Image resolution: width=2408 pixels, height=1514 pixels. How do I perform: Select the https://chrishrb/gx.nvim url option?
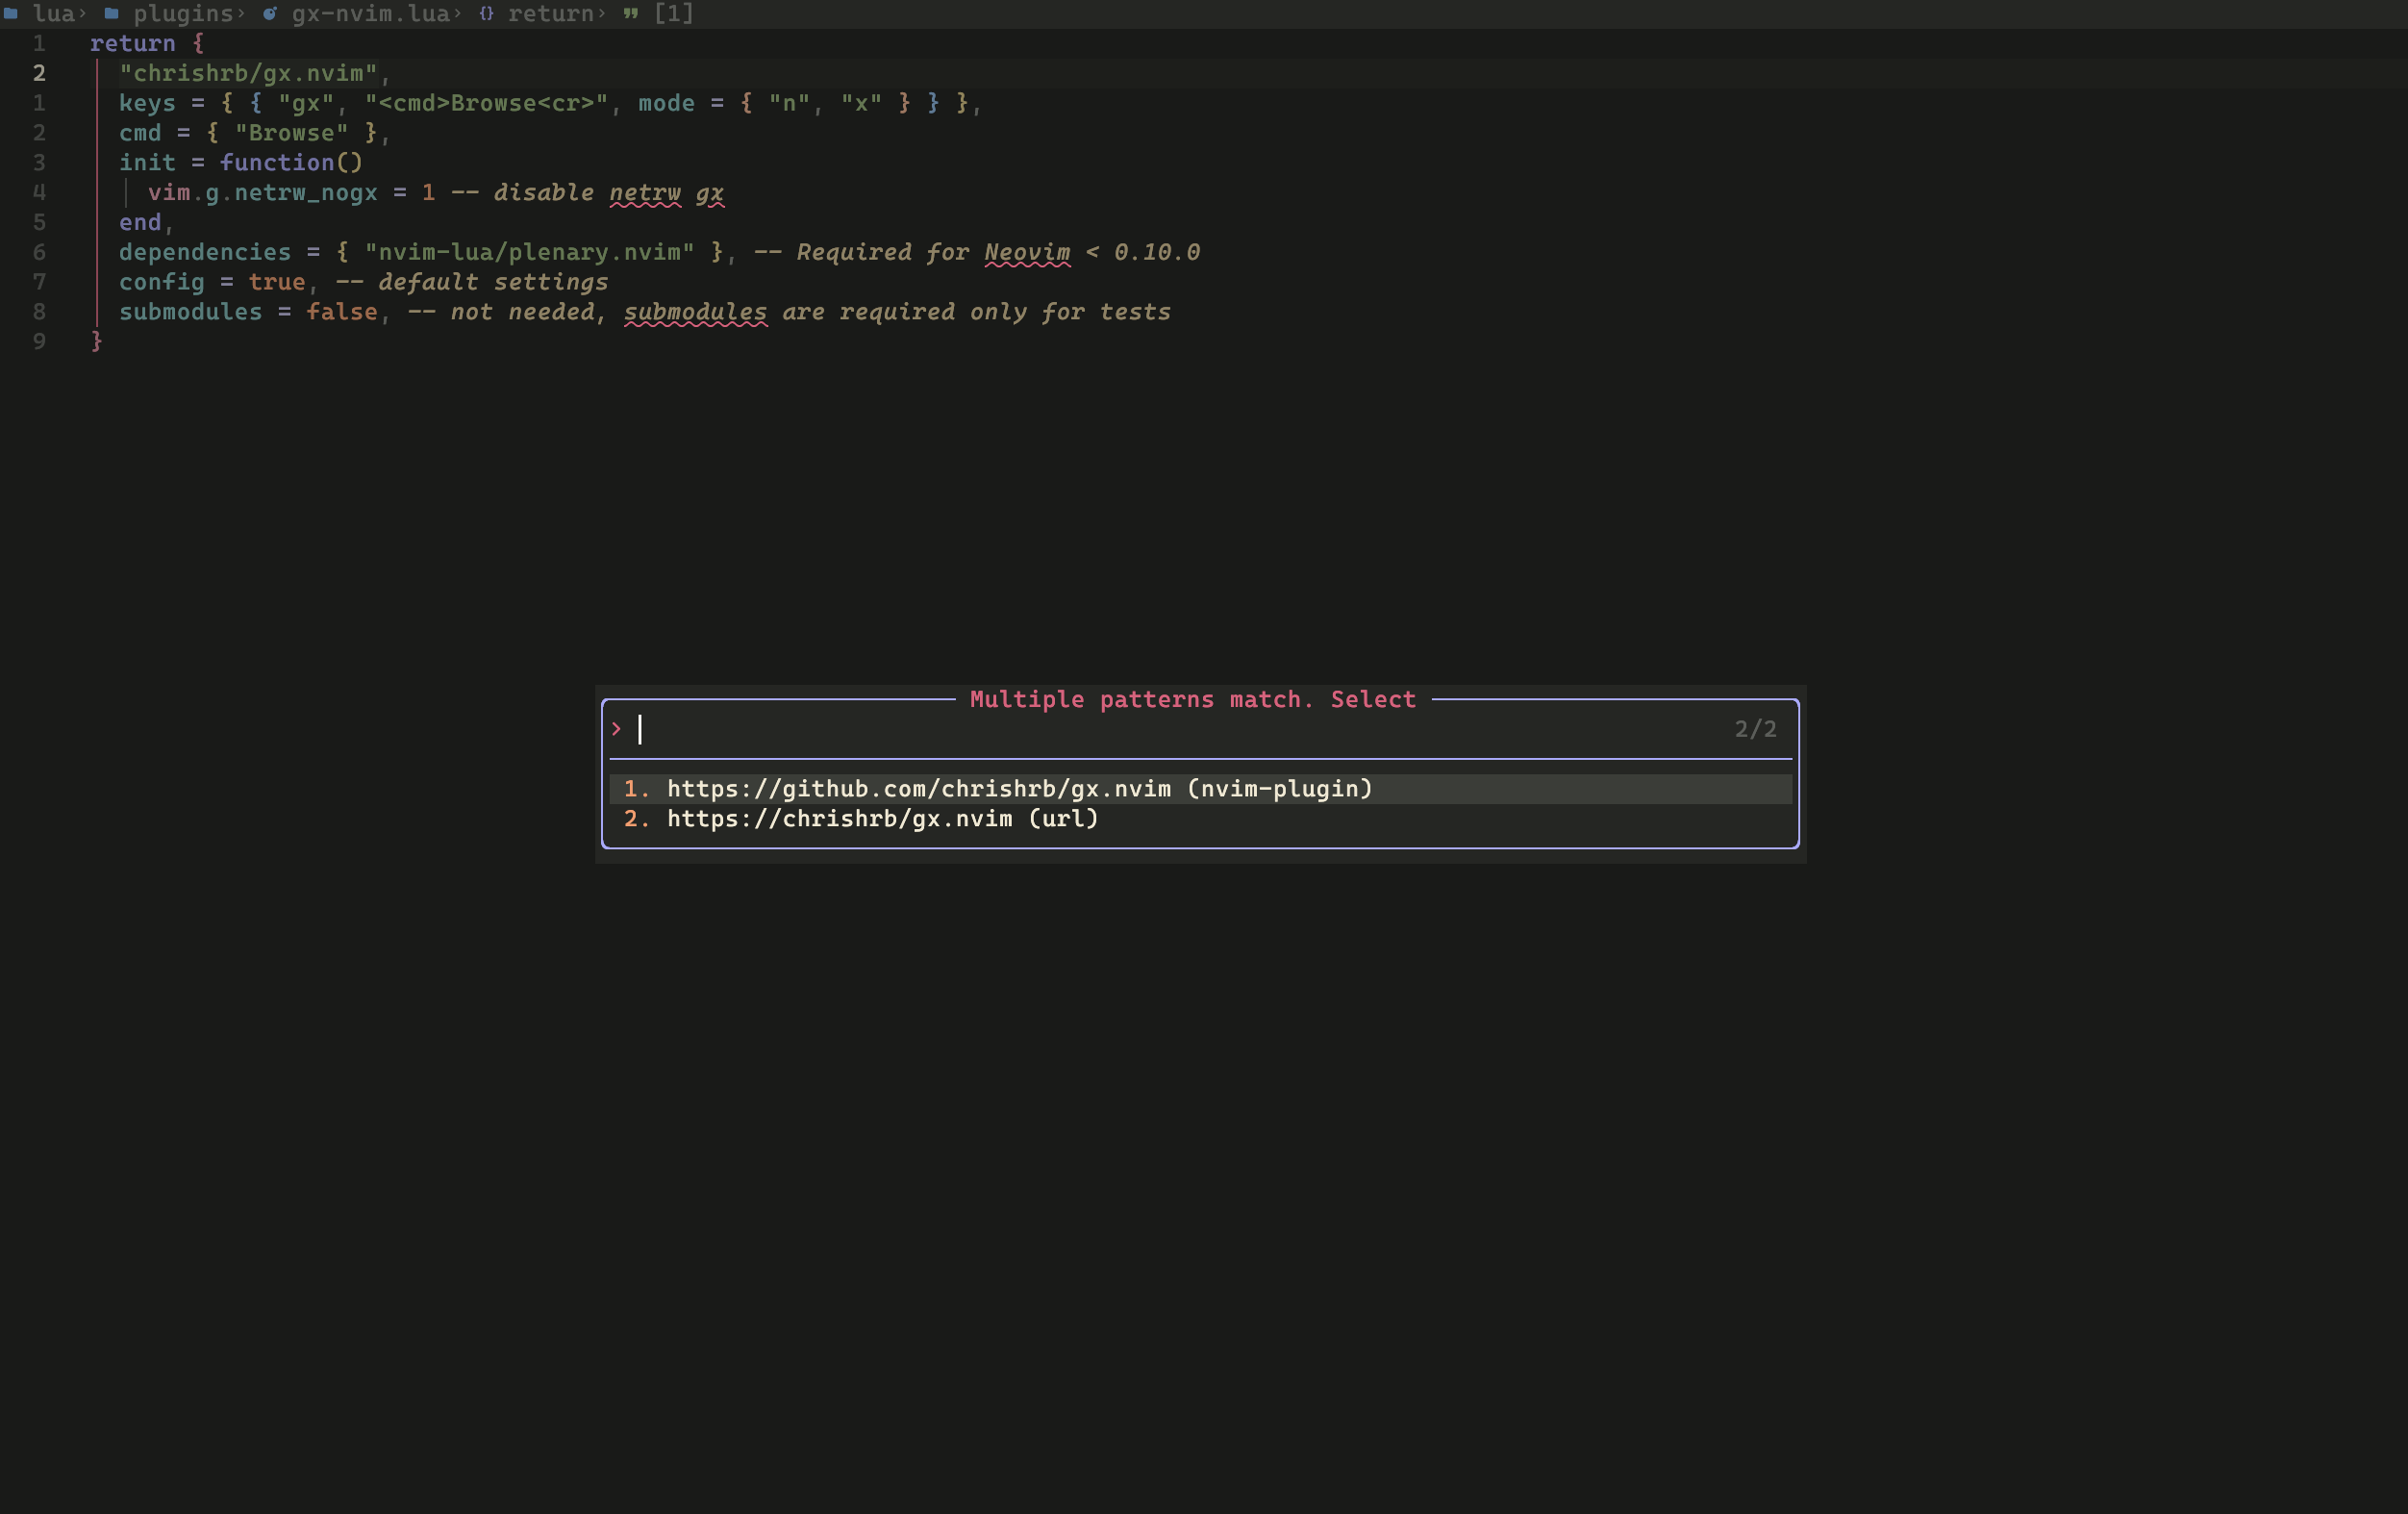880,819
